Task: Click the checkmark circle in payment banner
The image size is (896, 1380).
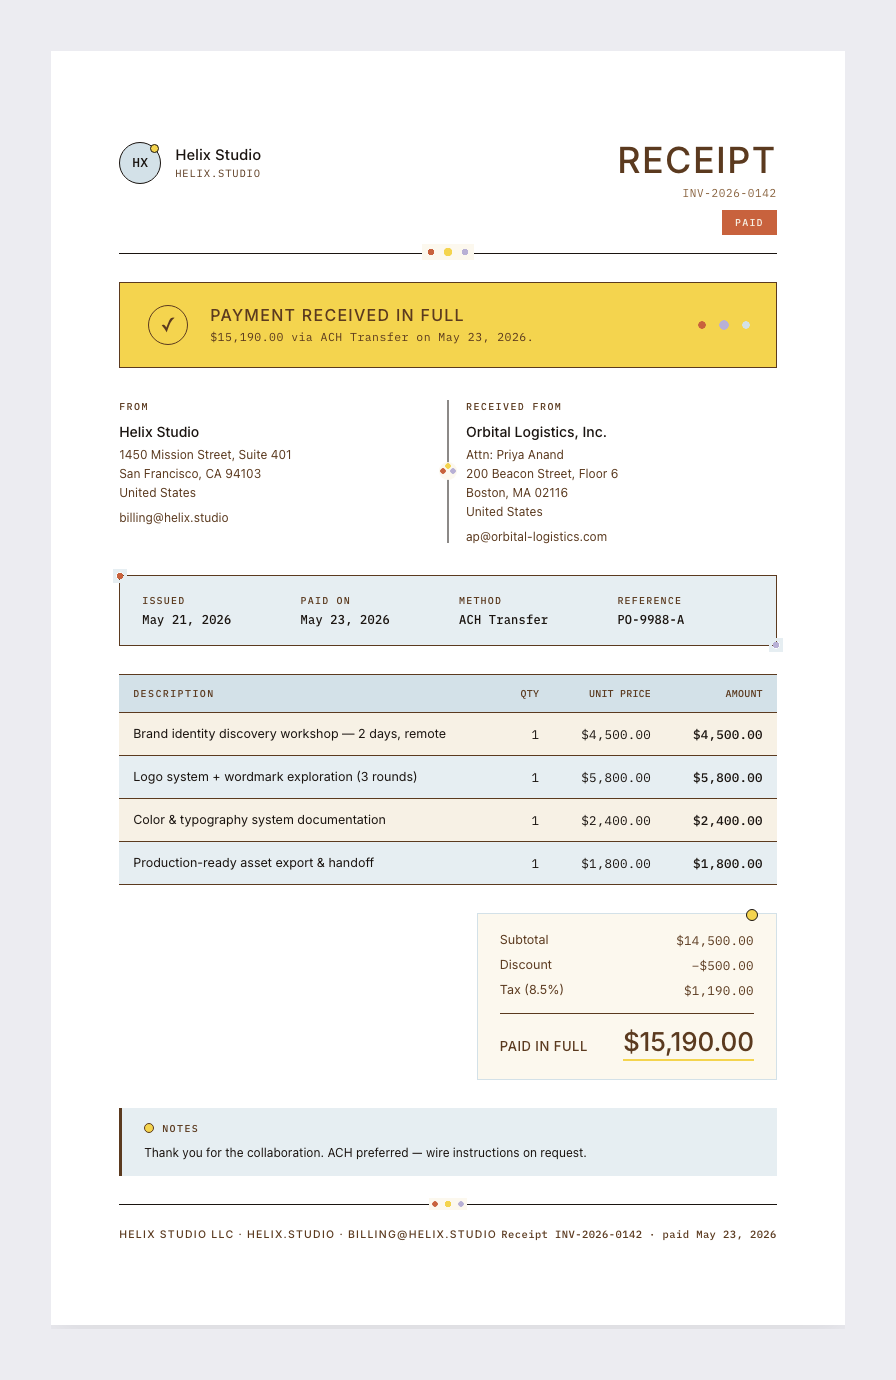Action: click(x=168, y=325)
